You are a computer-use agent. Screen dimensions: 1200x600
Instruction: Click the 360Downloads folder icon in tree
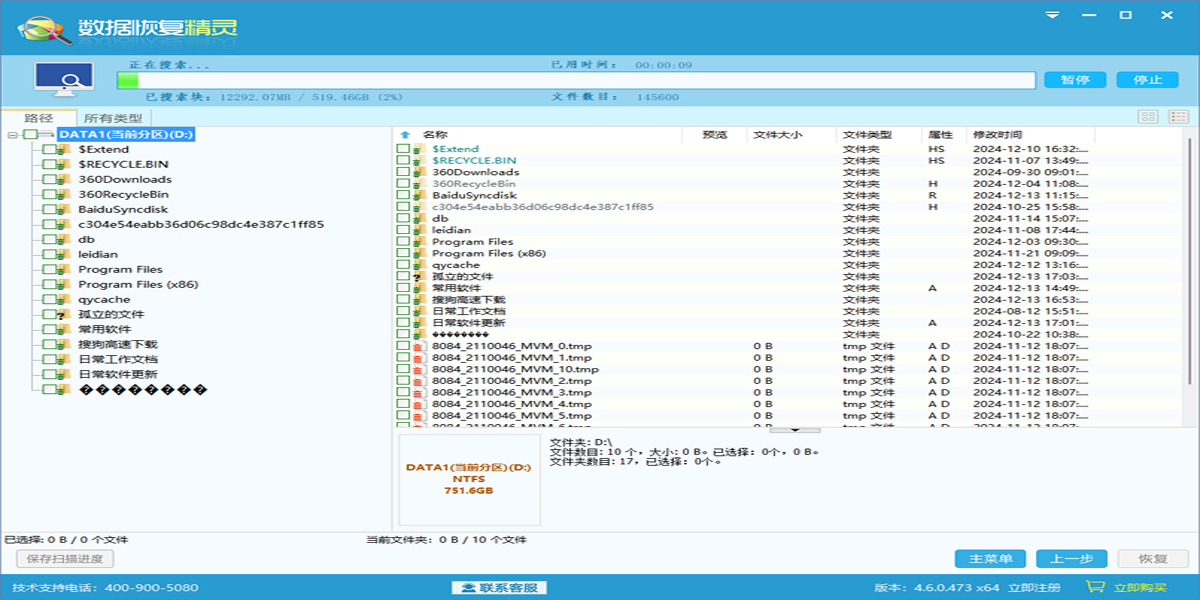(63, 180)
